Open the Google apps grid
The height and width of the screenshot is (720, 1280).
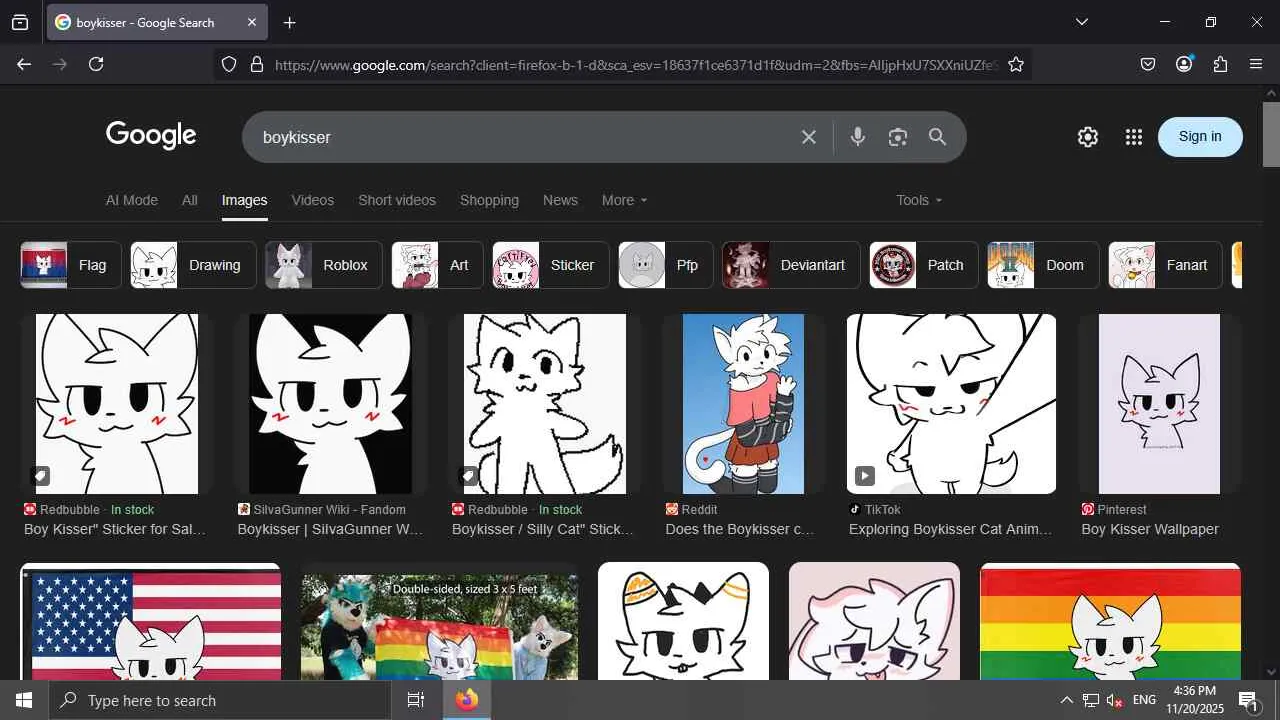[x=1133, y=137]
